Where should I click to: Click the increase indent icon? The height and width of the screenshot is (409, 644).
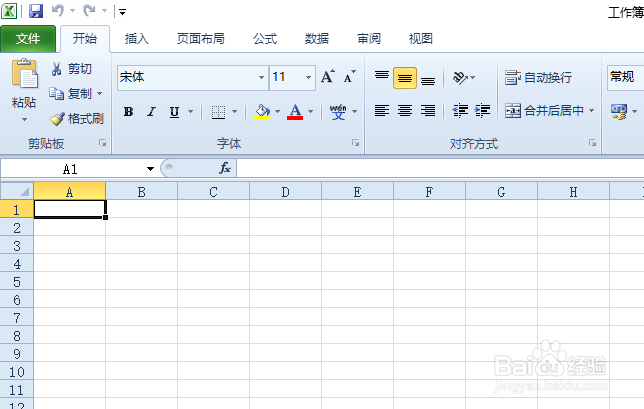click(x=482, y=110)
